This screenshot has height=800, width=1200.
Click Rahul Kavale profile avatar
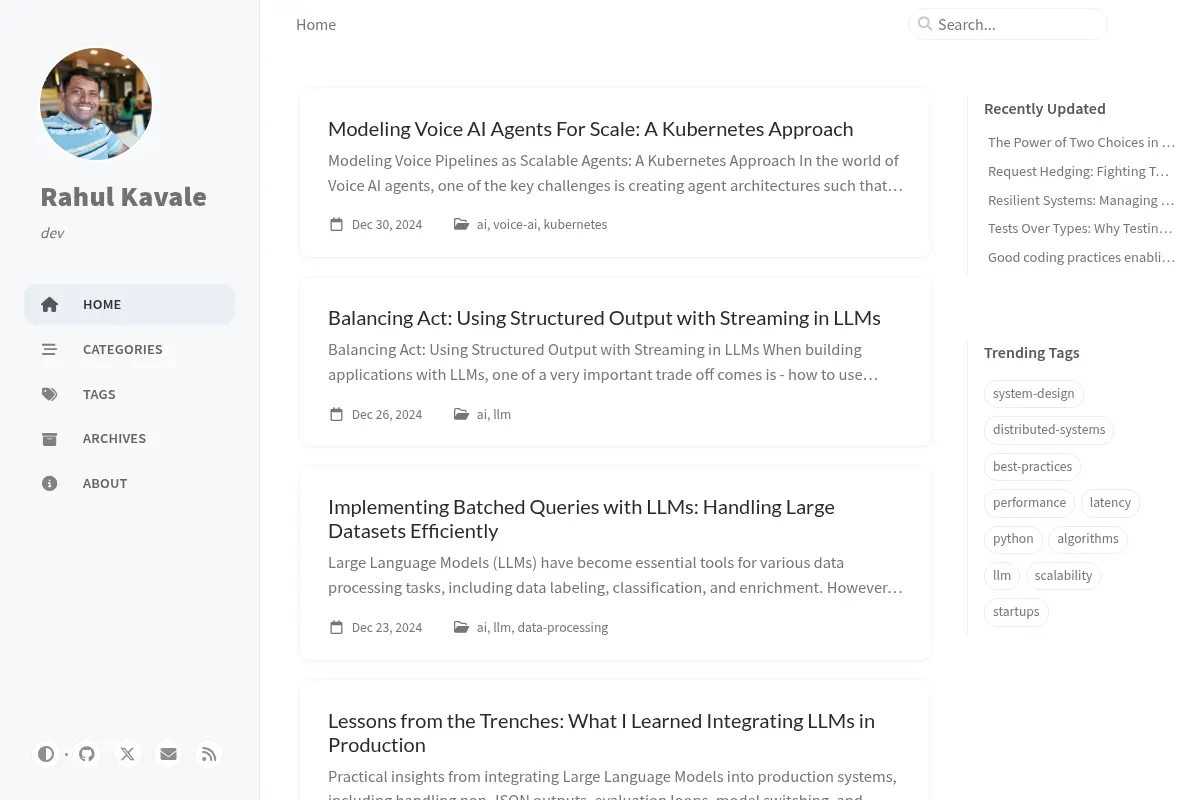tap(96, 104)
